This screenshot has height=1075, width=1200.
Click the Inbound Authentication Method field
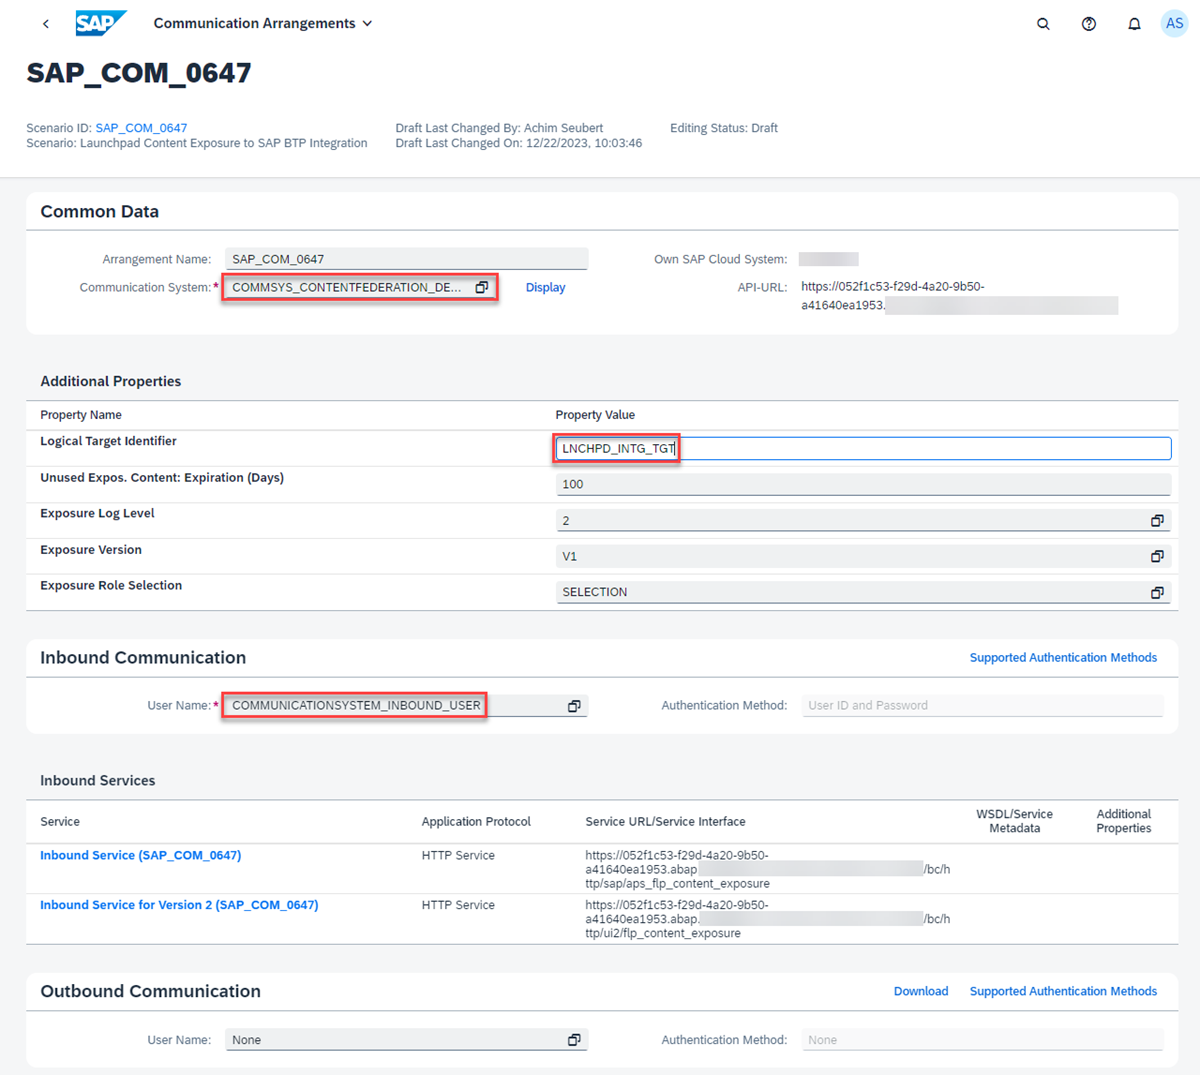(982, 705)
